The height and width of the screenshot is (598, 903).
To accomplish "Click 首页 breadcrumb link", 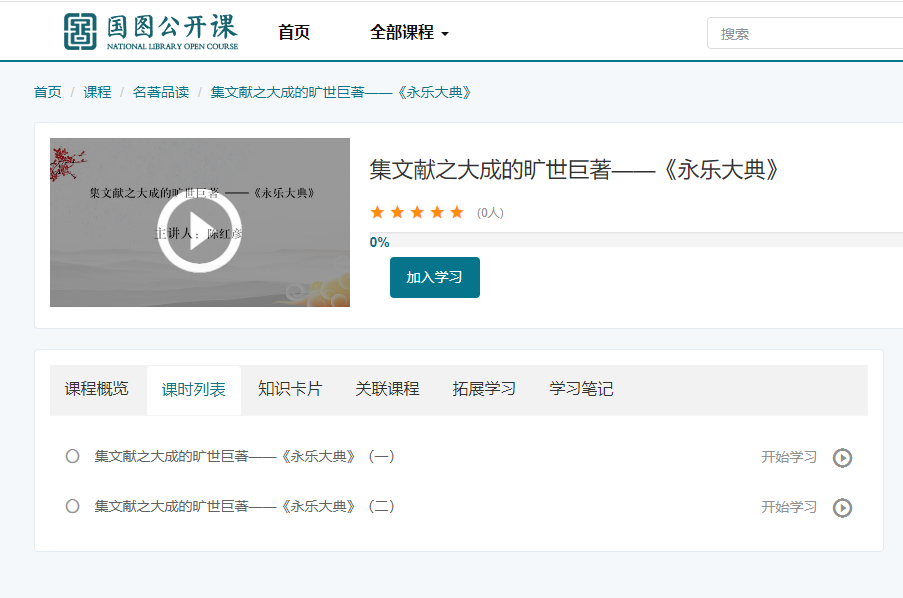I will tap(48, 92).
